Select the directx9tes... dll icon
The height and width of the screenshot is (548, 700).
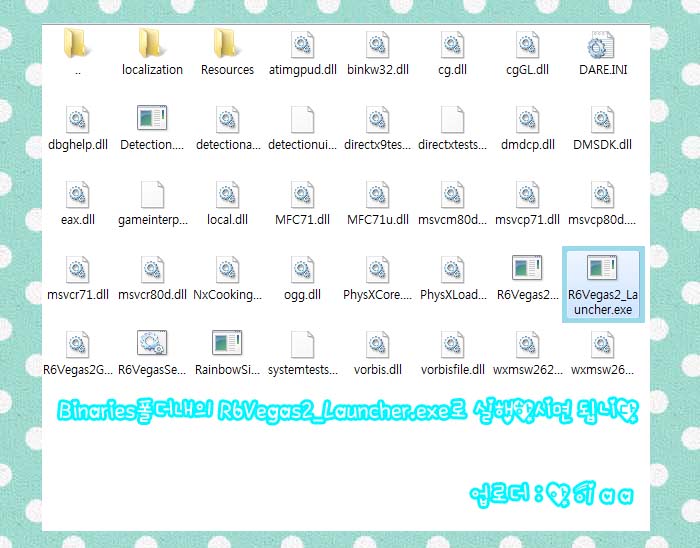378,120
